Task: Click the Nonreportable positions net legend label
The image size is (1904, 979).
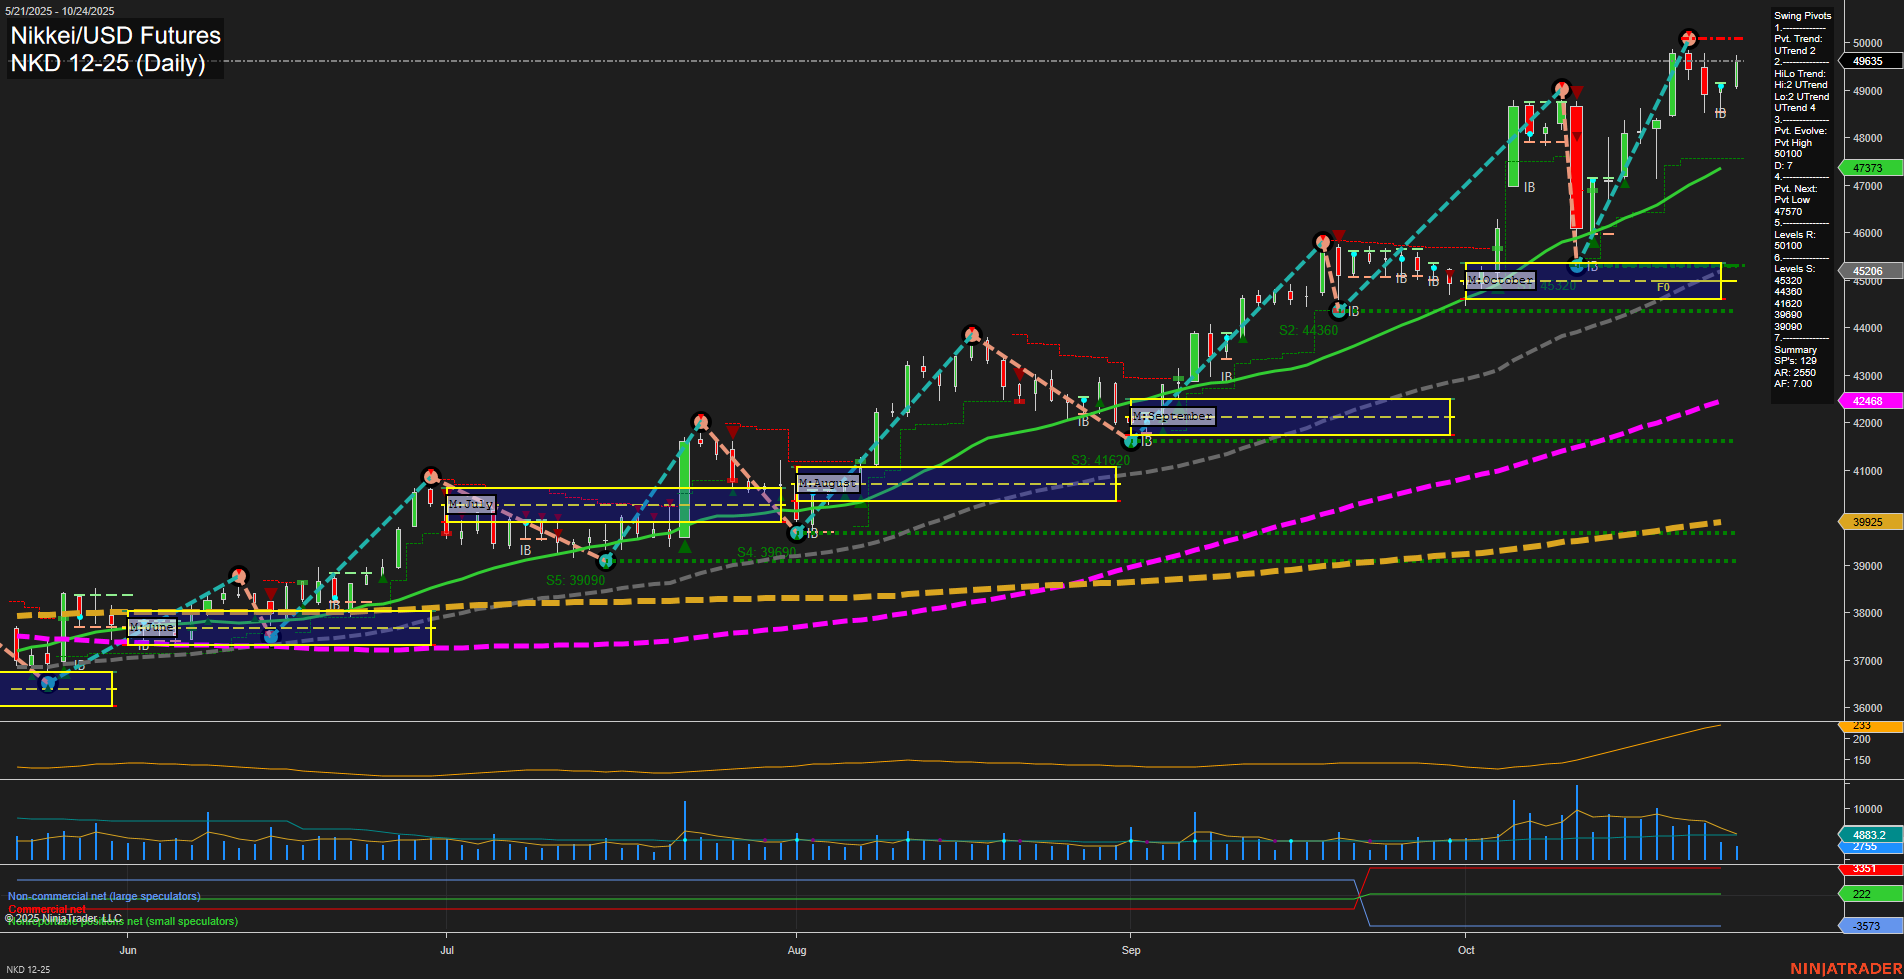Action: tap(122, 921)
